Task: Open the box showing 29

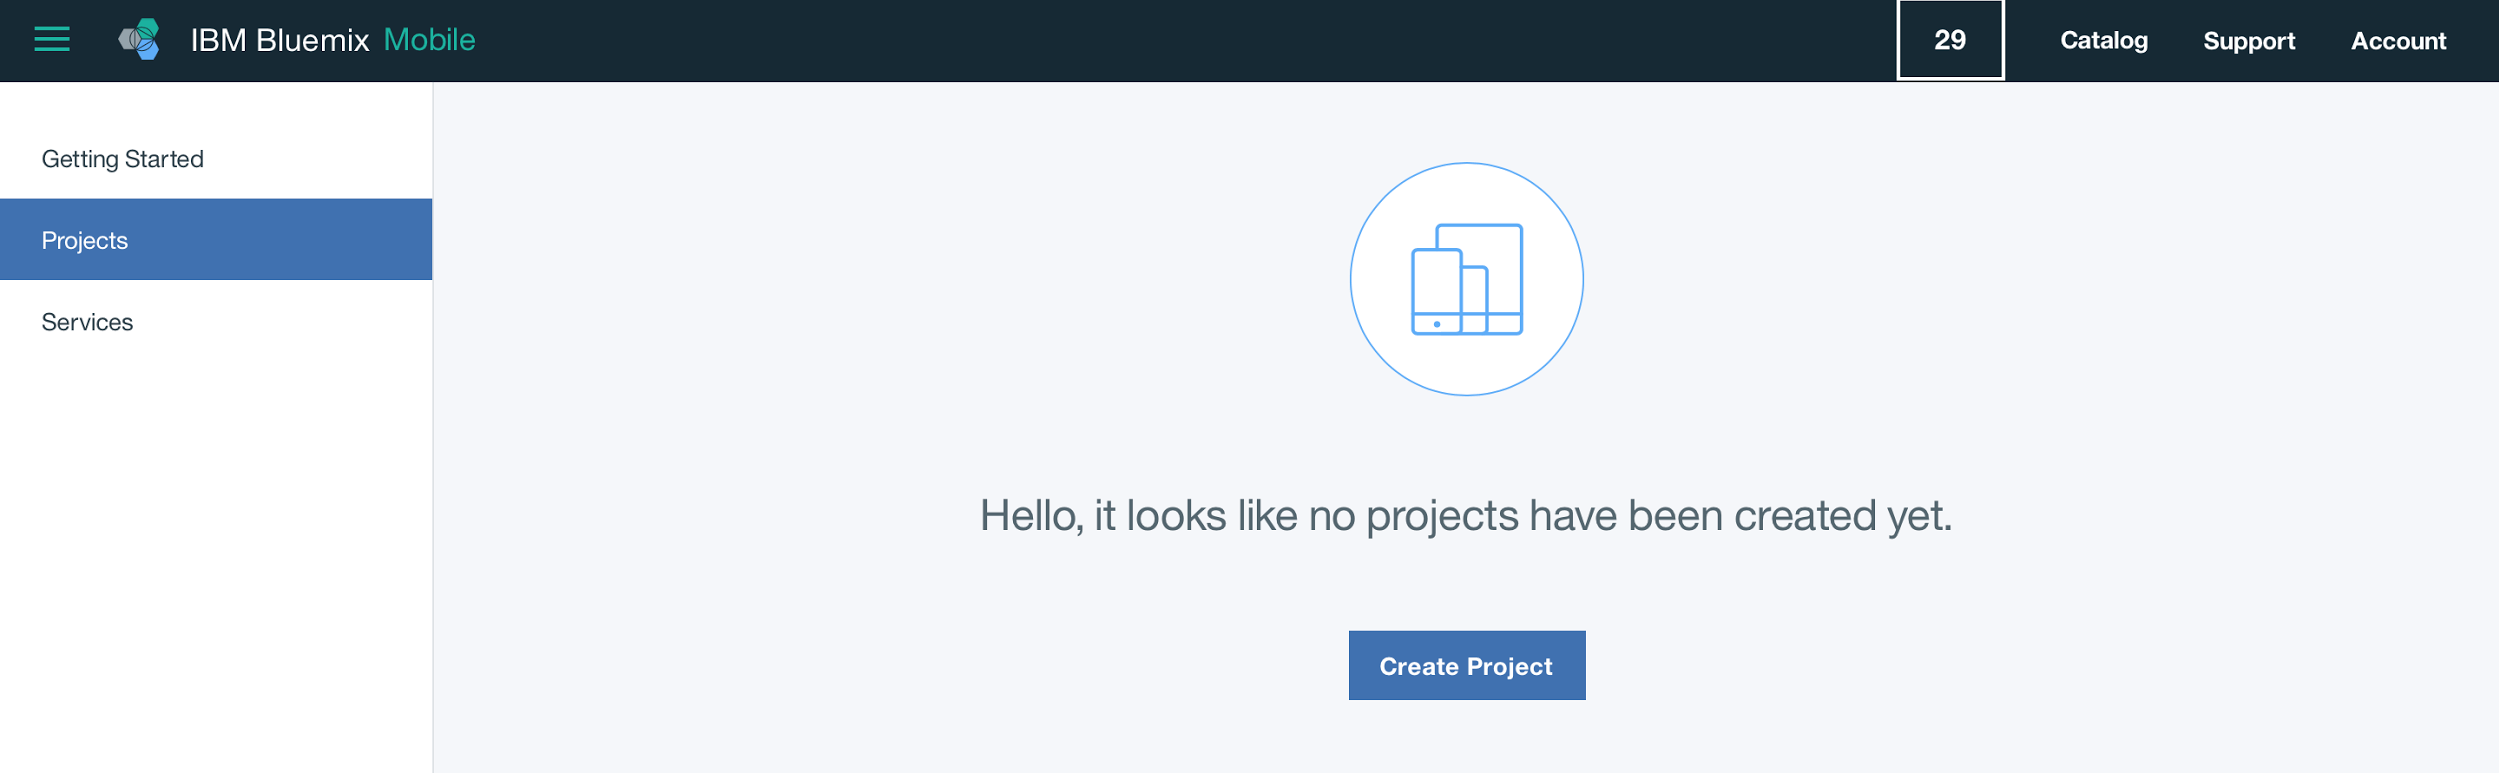Action: [x=1950, y=40]
